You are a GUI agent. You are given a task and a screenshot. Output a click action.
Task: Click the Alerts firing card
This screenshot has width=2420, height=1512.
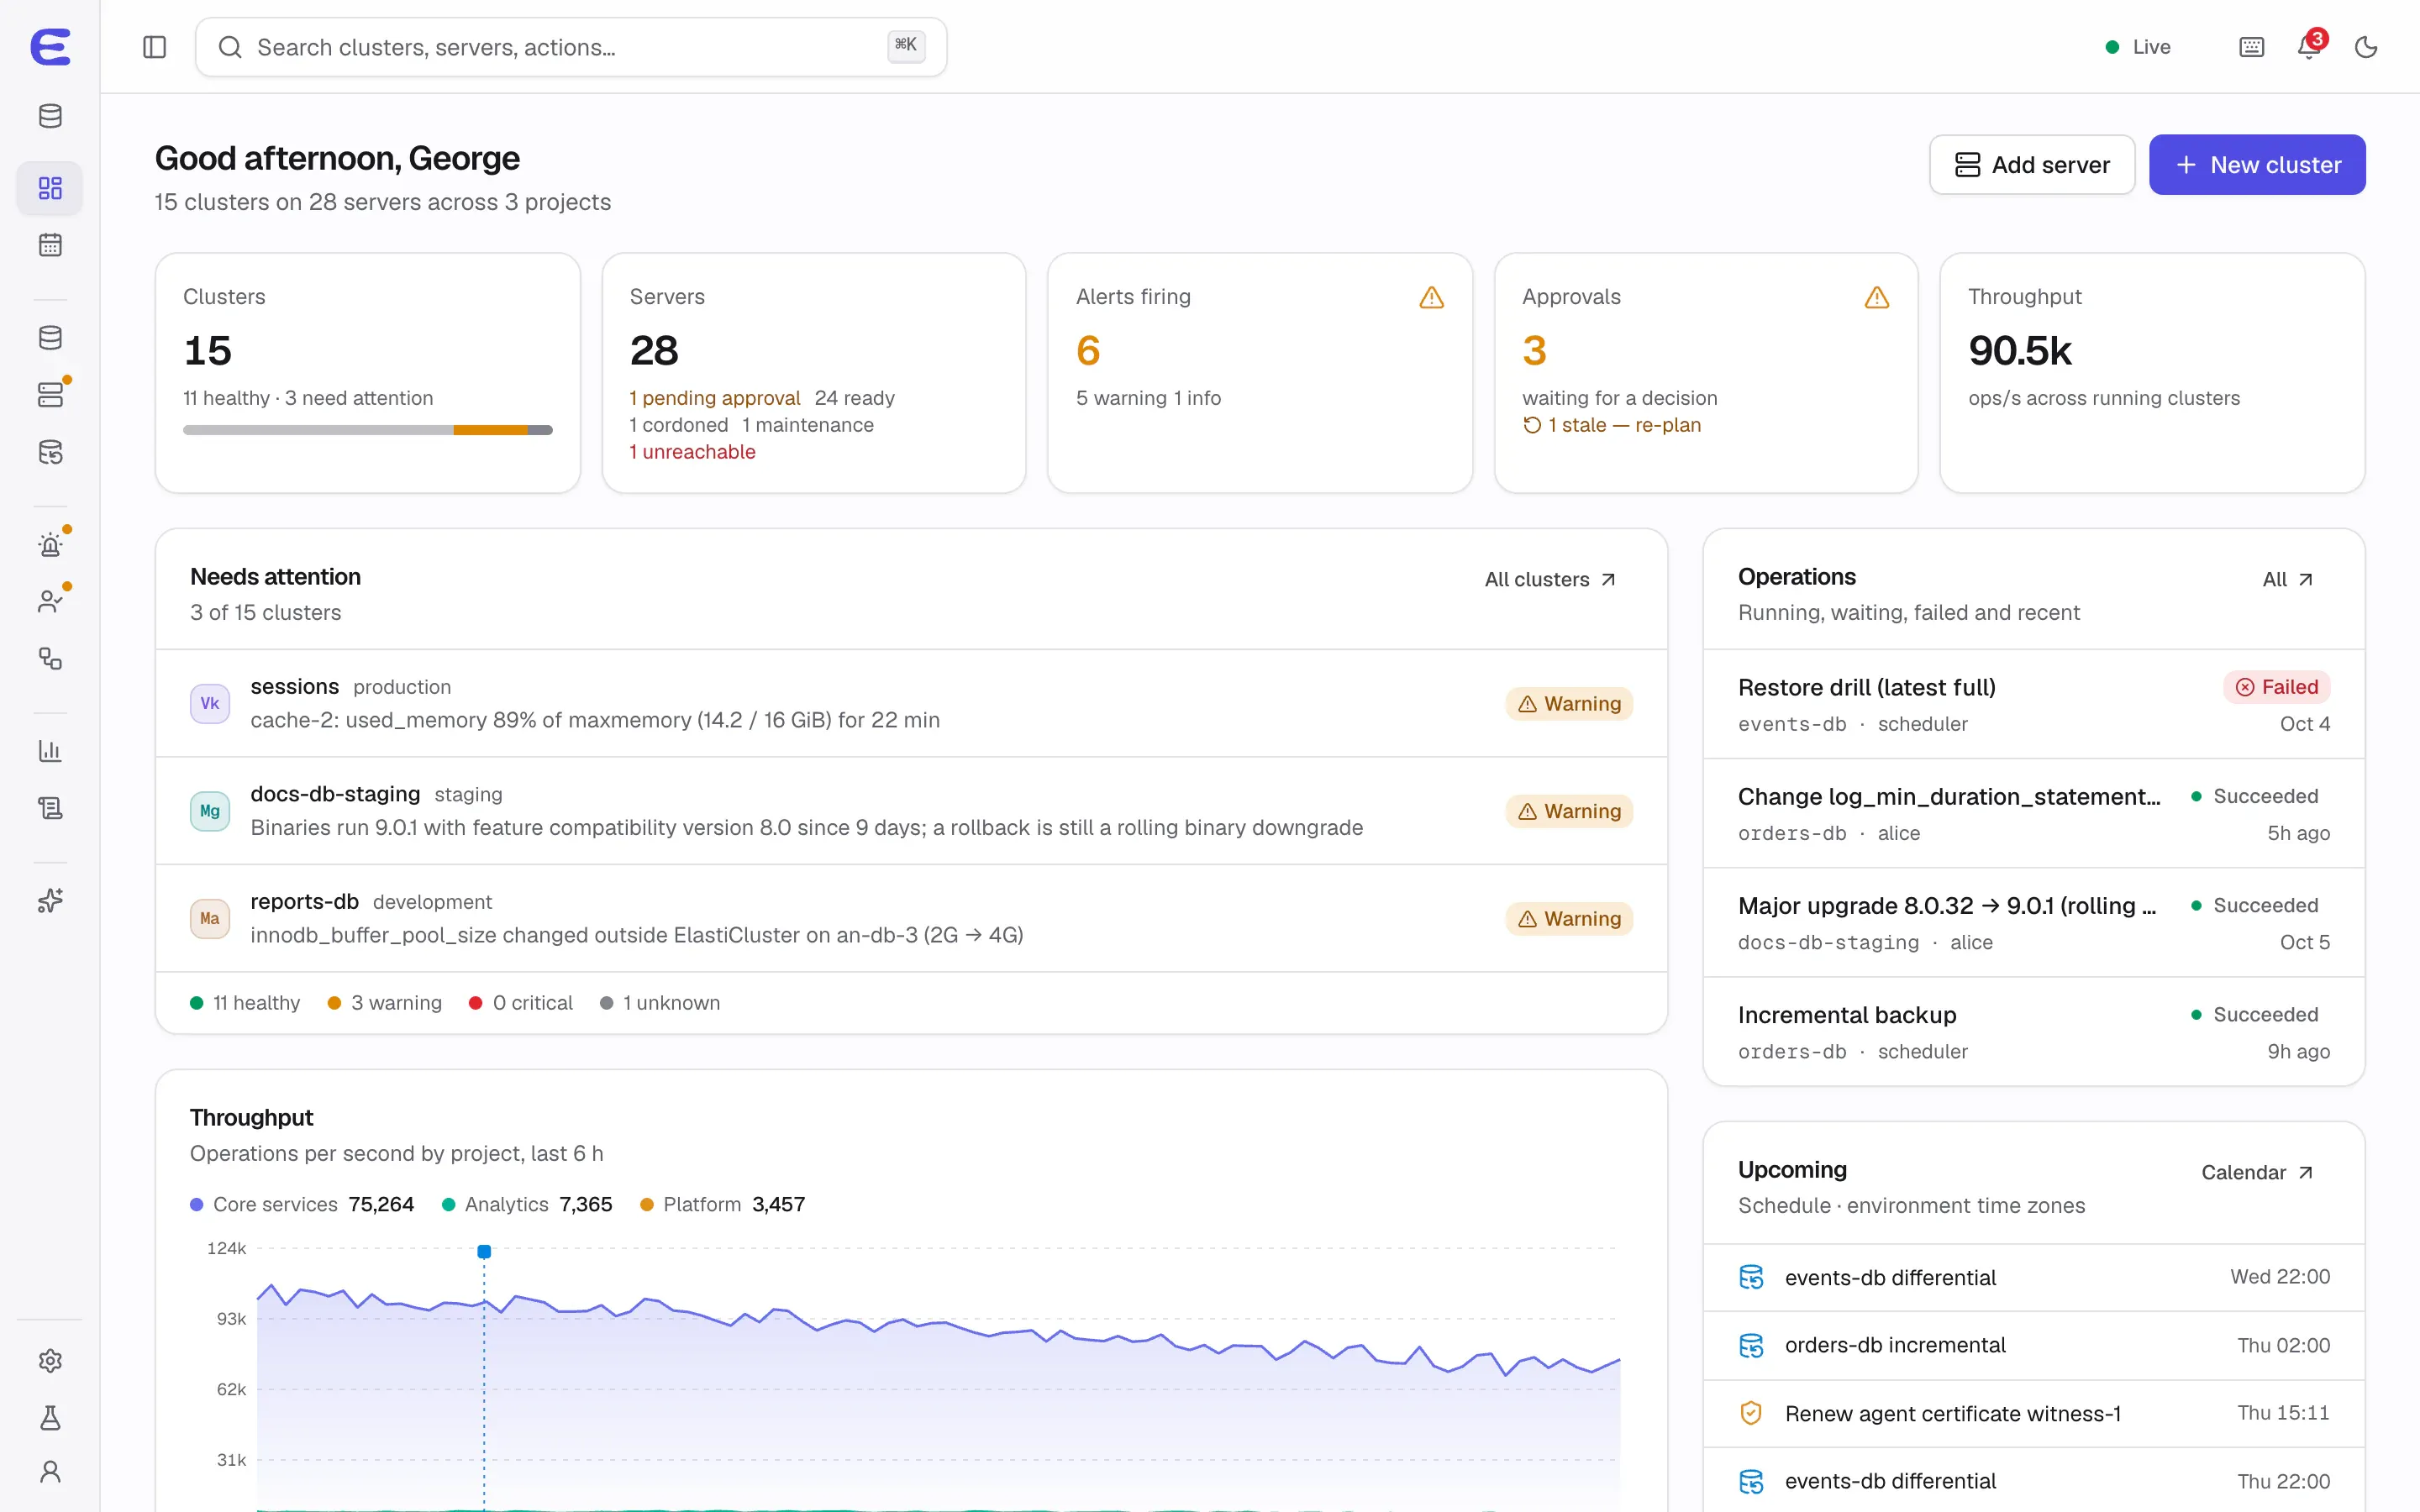(x=1260, y=373)
